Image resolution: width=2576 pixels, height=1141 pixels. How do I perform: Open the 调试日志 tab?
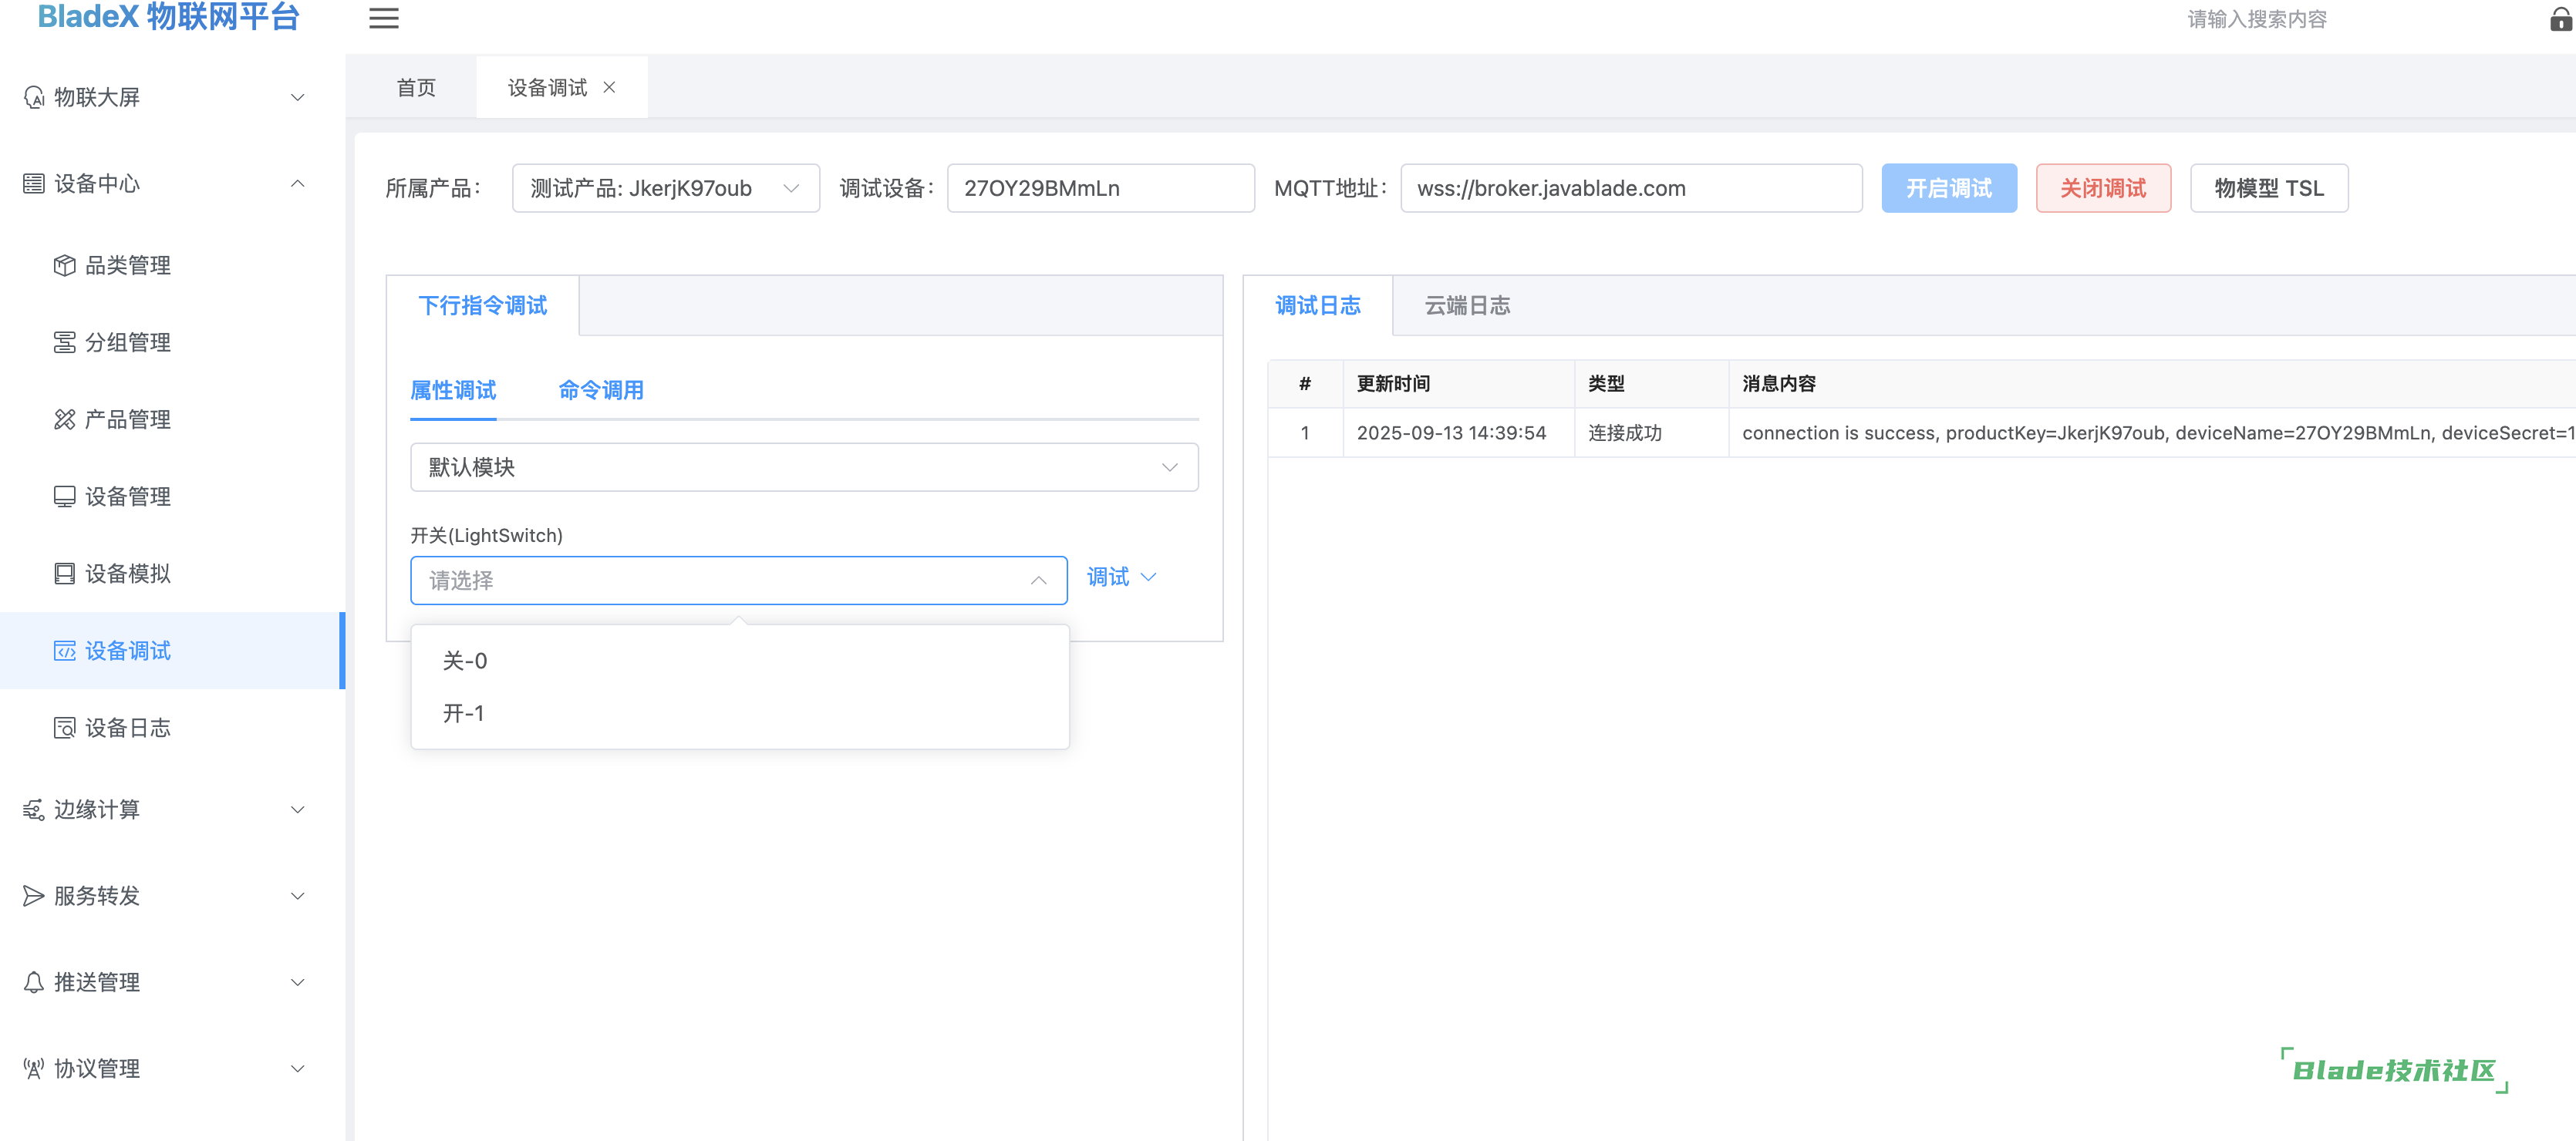click(x=1318, y=305)
